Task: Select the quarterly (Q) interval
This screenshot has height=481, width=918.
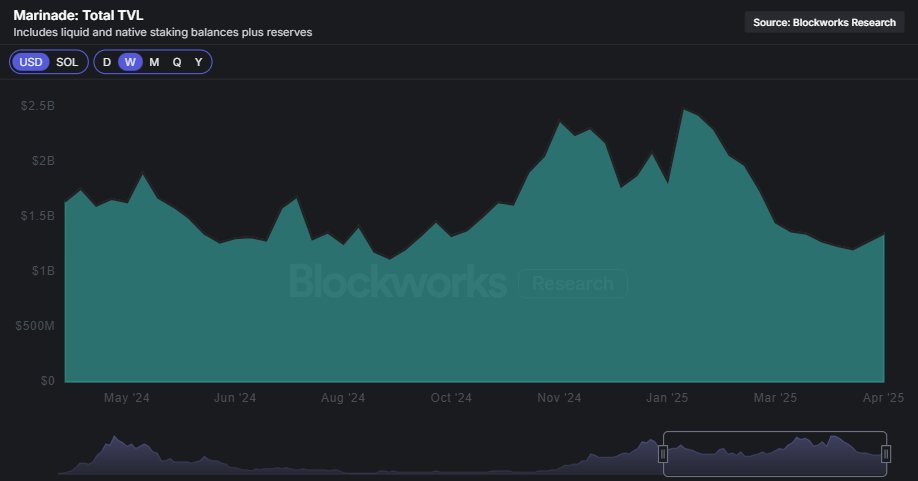Action: 177,62
